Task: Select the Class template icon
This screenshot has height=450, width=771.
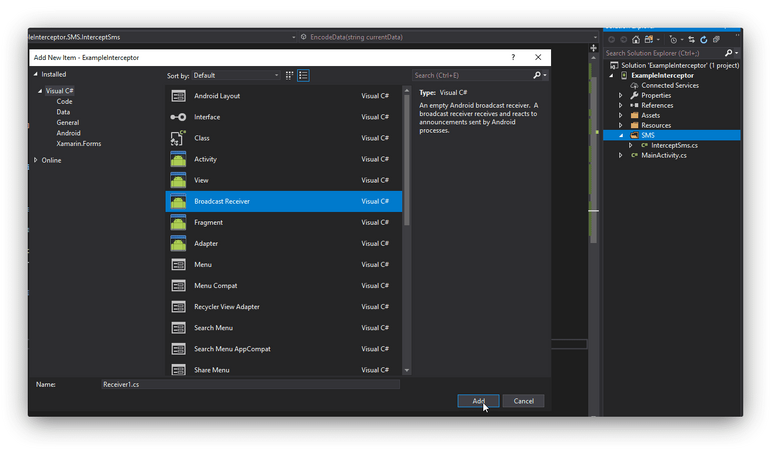Action: tap(178, 138)
